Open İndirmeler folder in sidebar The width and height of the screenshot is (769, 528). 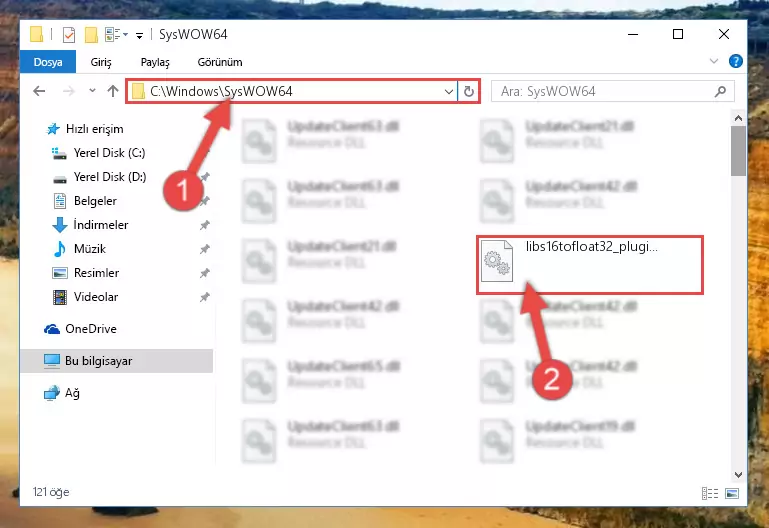(90, 225)
